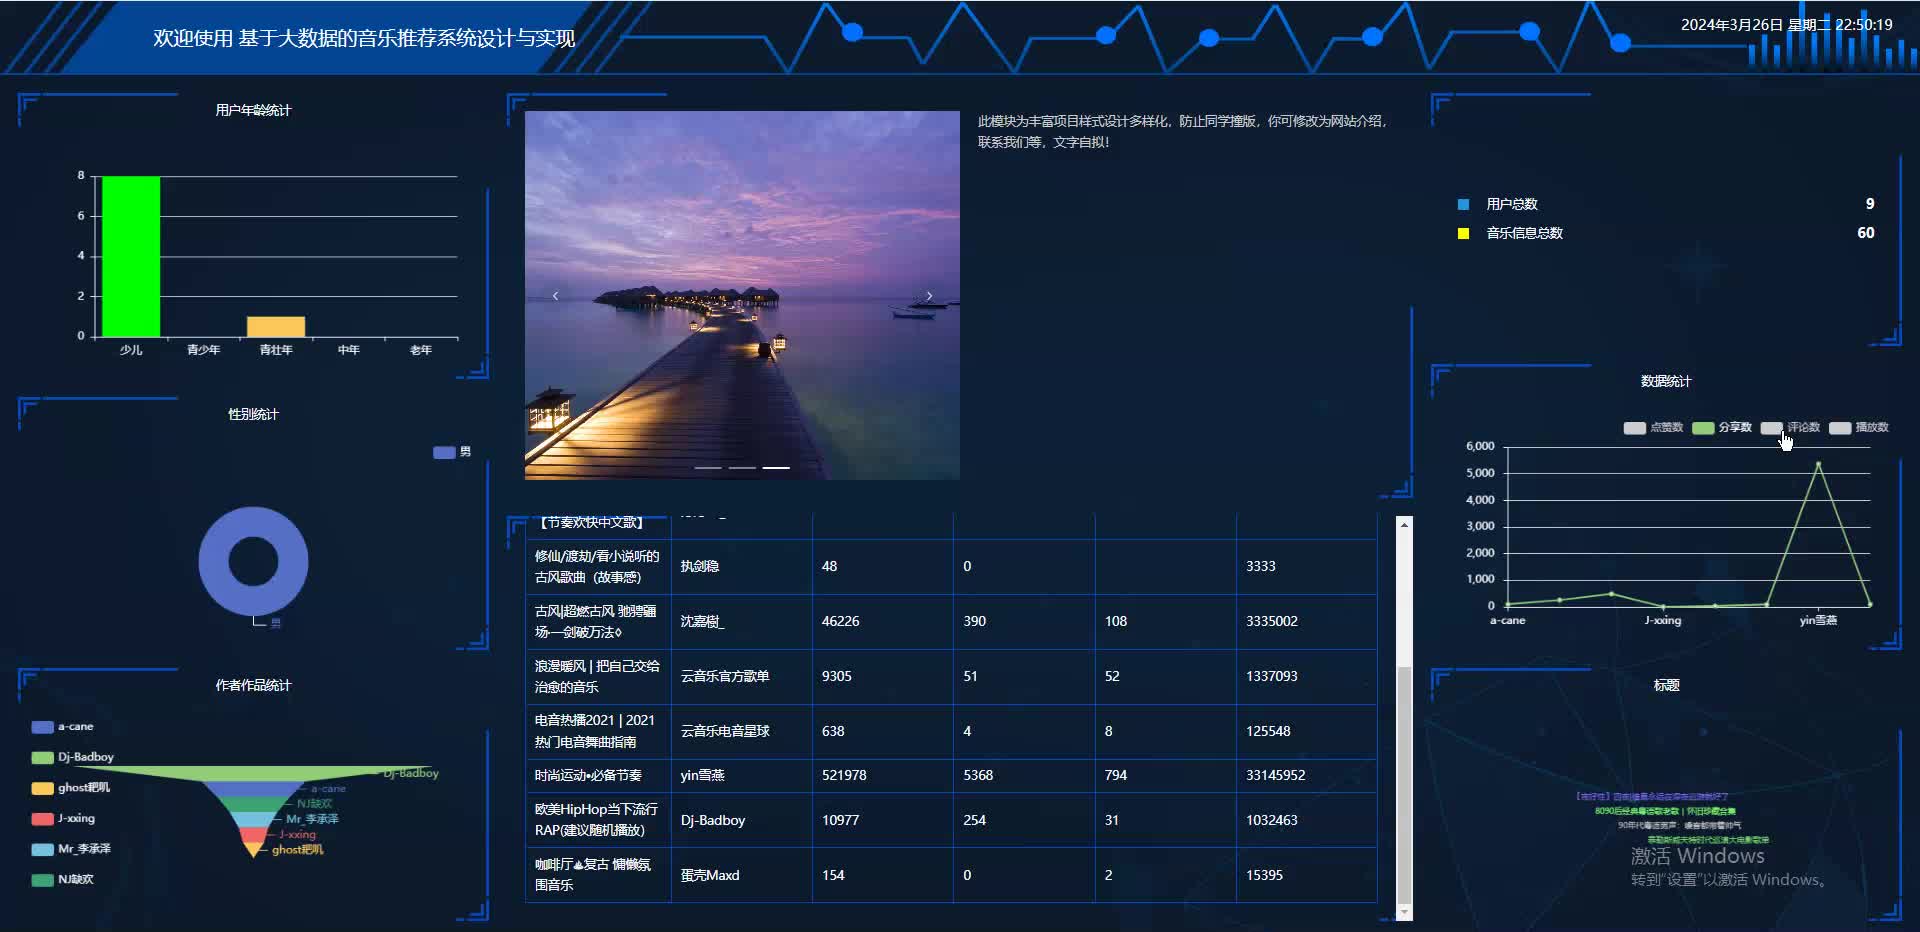1920x932 pixels.
Task: Click the 数据统计 panel title
Action: pos(1666,381)
